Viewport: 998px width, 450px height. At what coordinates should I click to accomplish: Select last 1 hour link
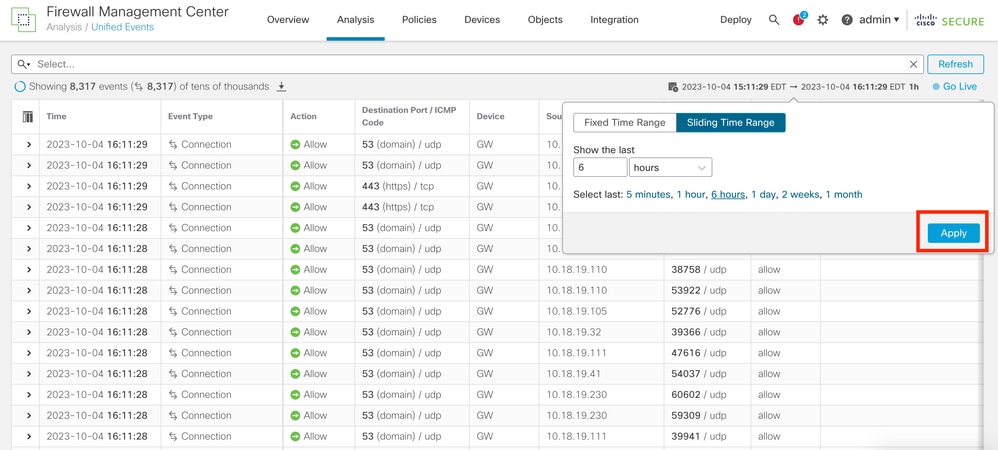coord(691,195)
